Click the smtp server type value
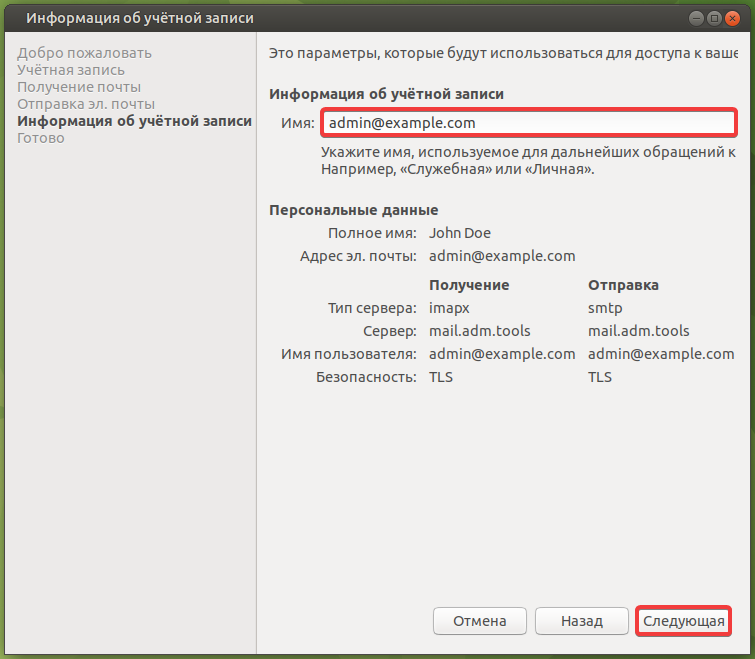Screen dimensions: 755x659 [605, 308]
